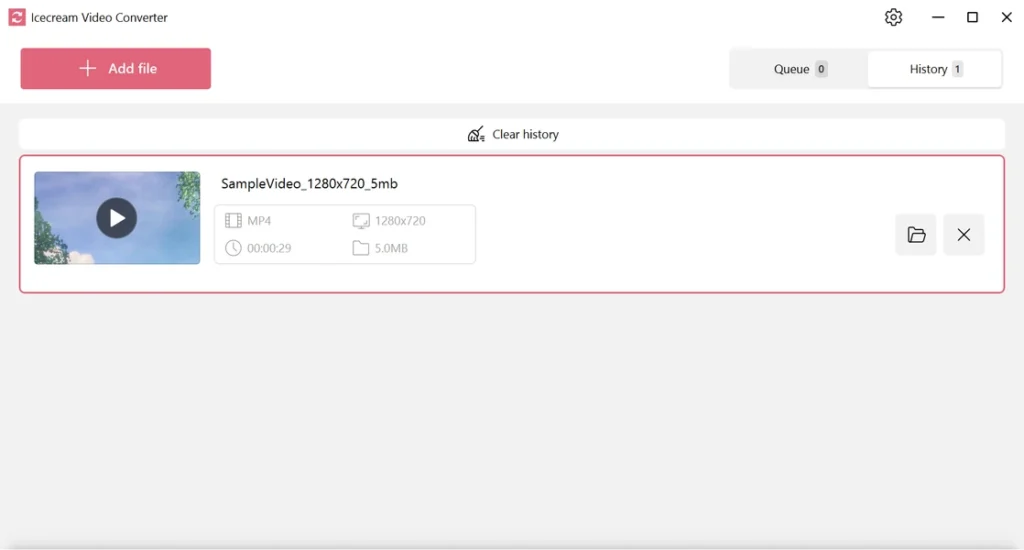
Task: Maximize the application window
Action: coord(972,17)
